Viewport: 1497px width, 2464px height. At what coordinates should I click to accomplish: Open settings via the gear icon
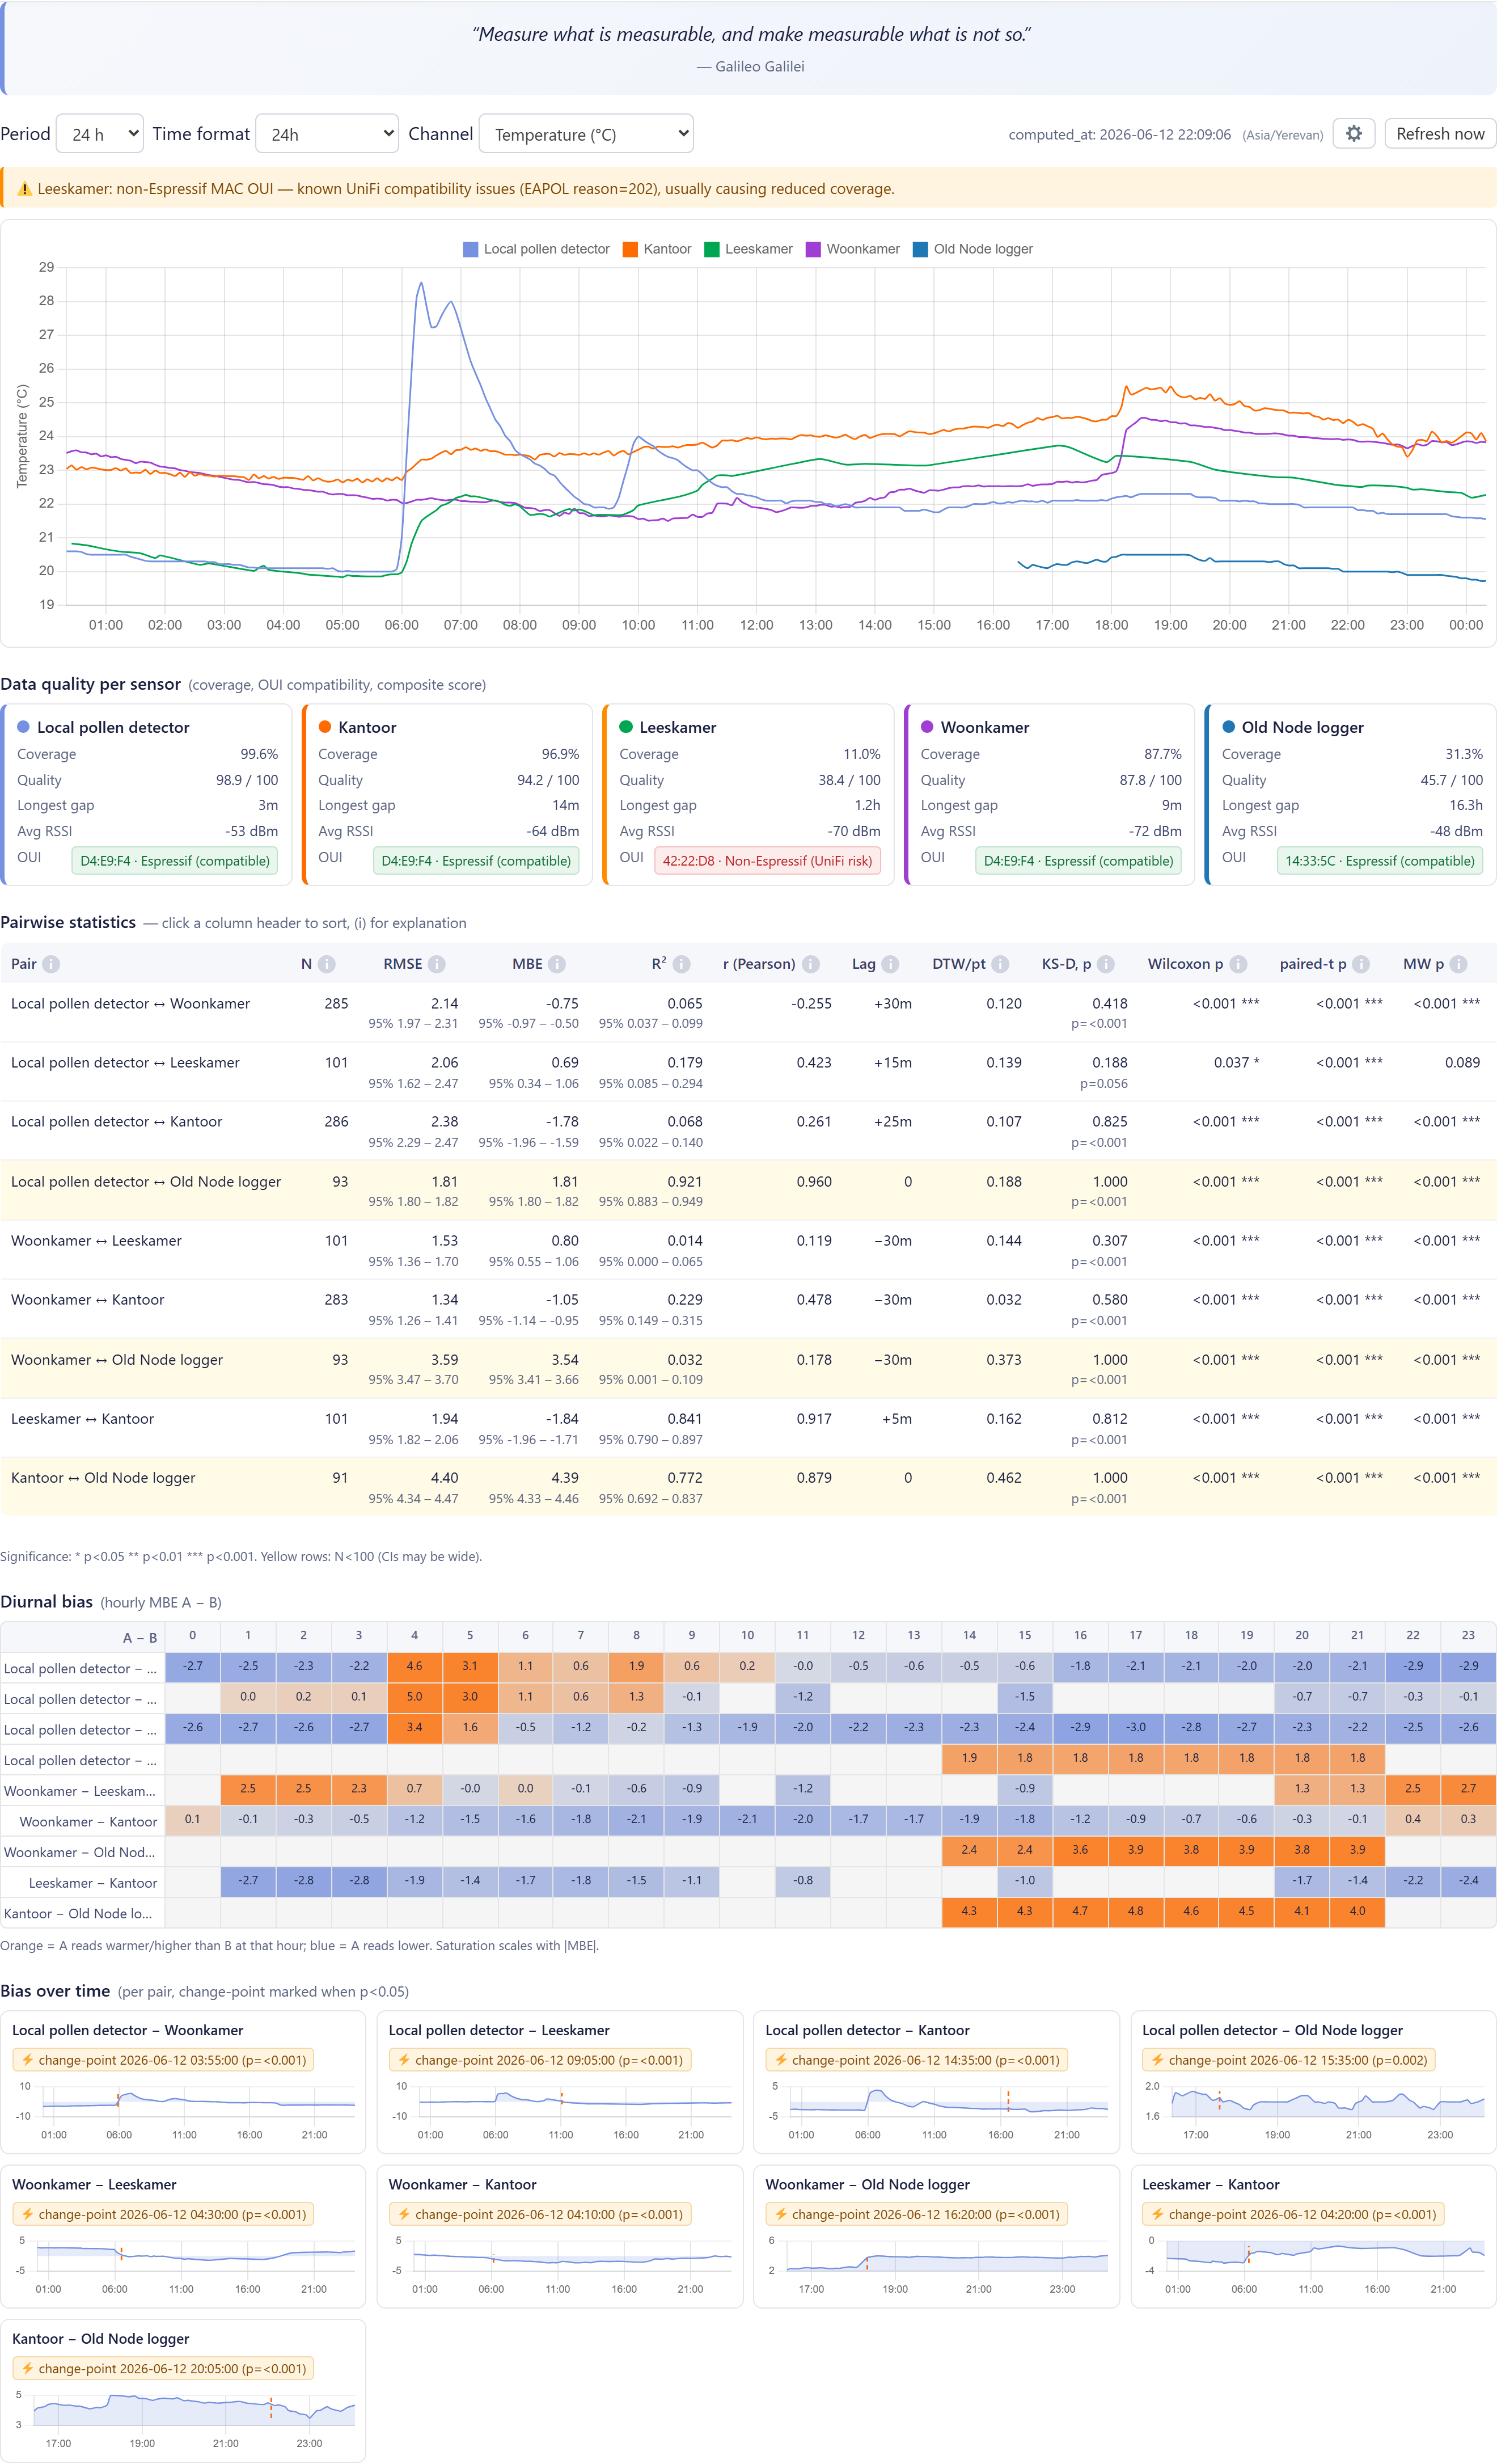pos(1353,134)
